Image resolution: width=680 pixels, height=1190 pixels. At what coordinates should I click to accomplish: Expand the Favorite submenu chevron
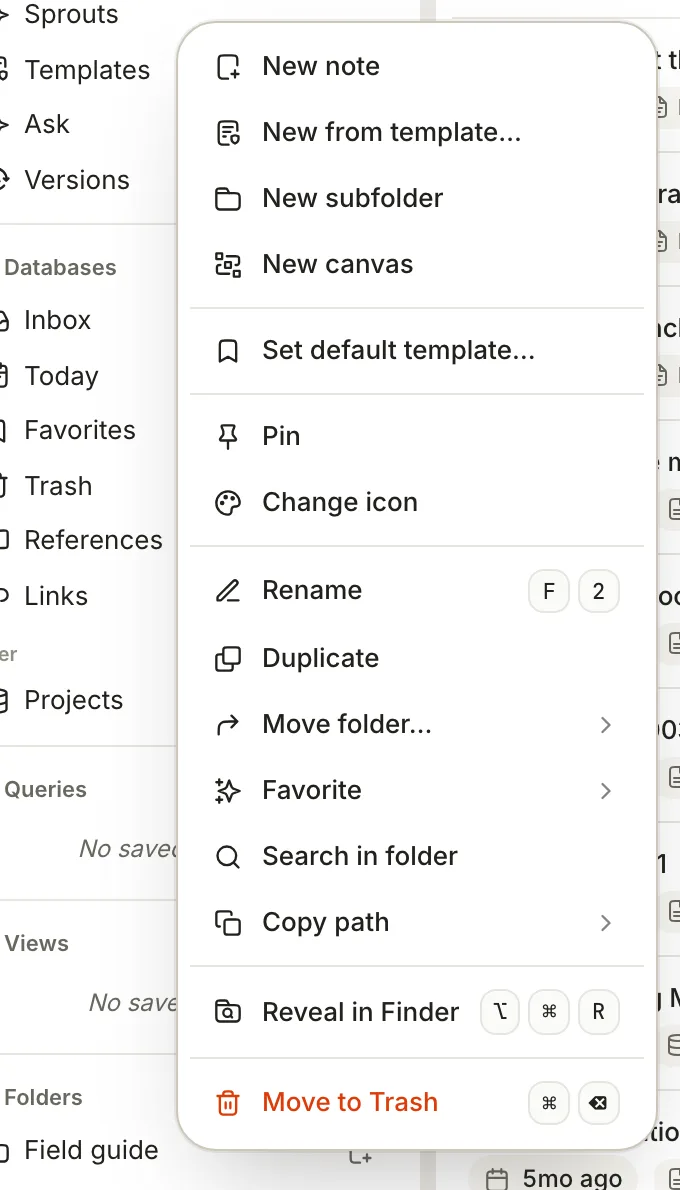click(606, 791)
